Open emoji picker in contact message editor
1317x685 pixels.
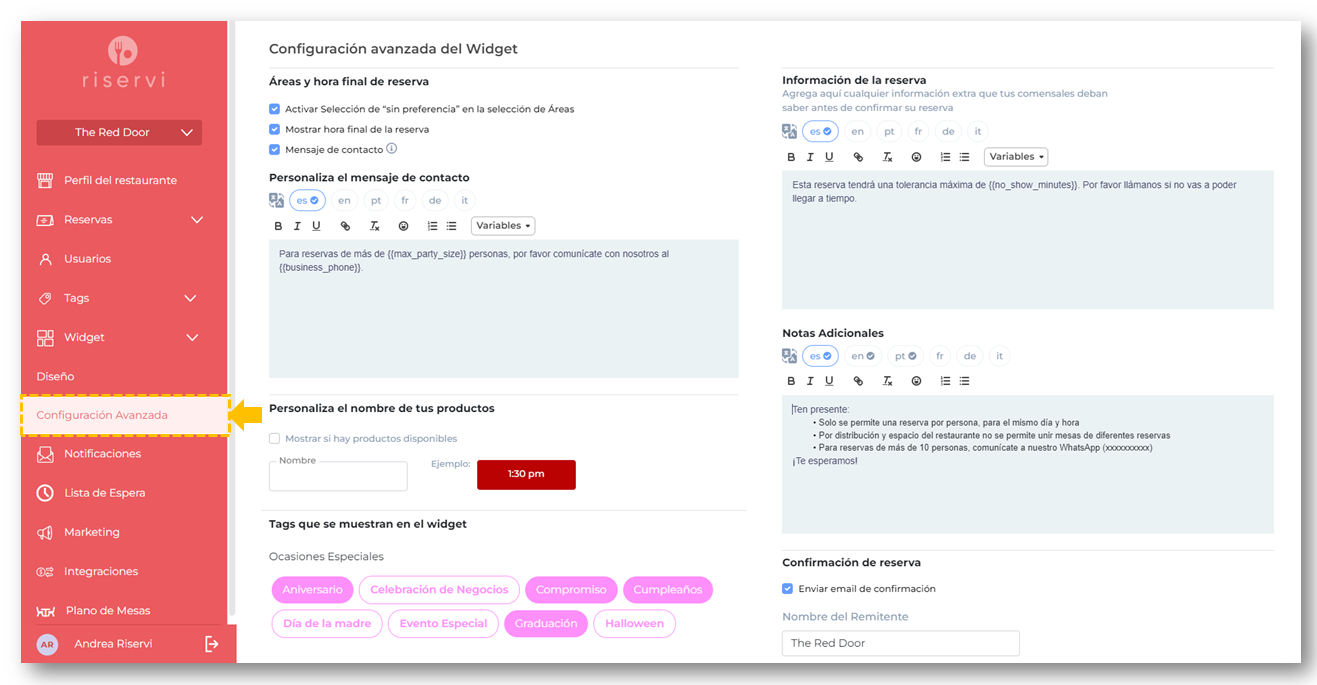click(x=403, y=226)
